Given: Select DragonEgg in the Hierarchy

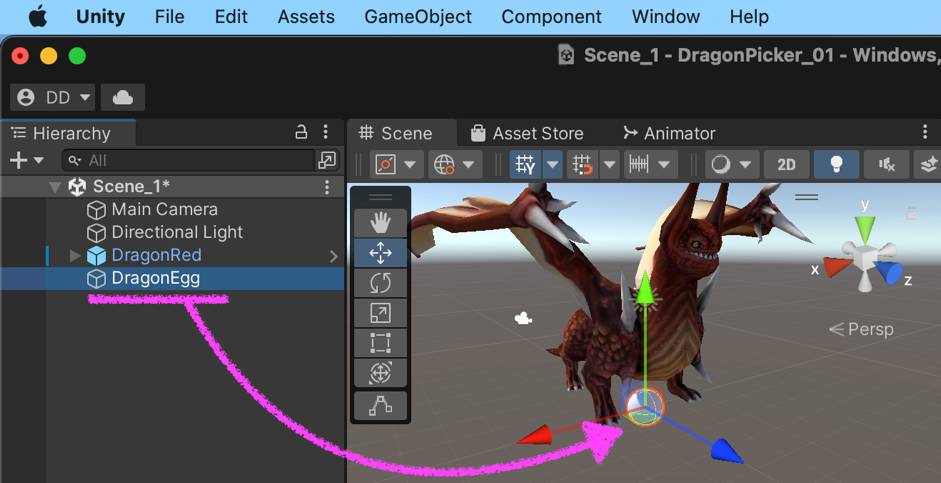Looking at the screenshot, I should (x=155, y=278).
